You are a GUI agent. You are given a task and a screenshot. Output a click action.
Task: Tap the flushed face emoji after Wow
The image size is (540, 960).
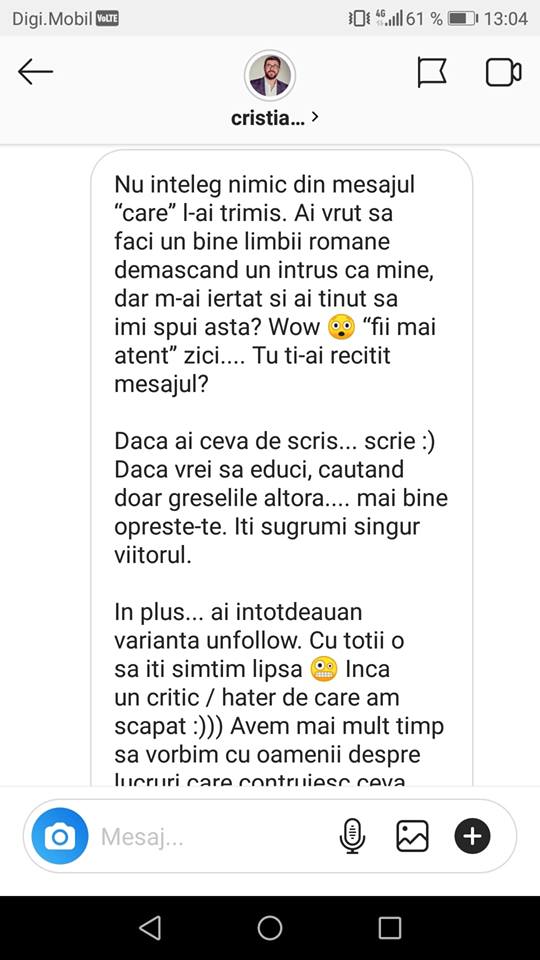click(342, 328)
